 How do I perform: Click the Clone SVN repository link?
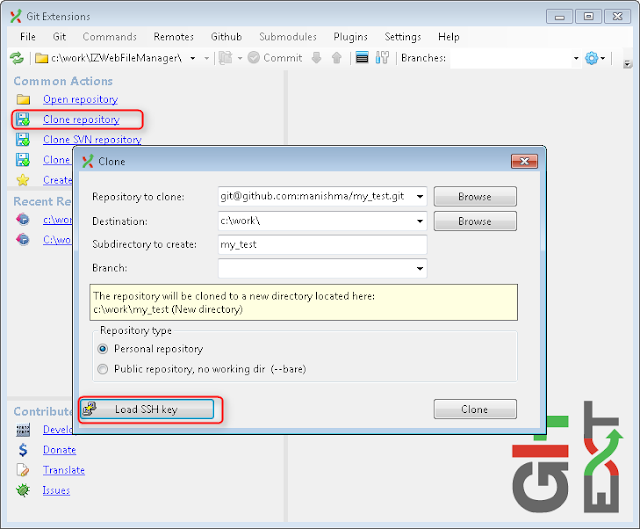click(92, 139)
